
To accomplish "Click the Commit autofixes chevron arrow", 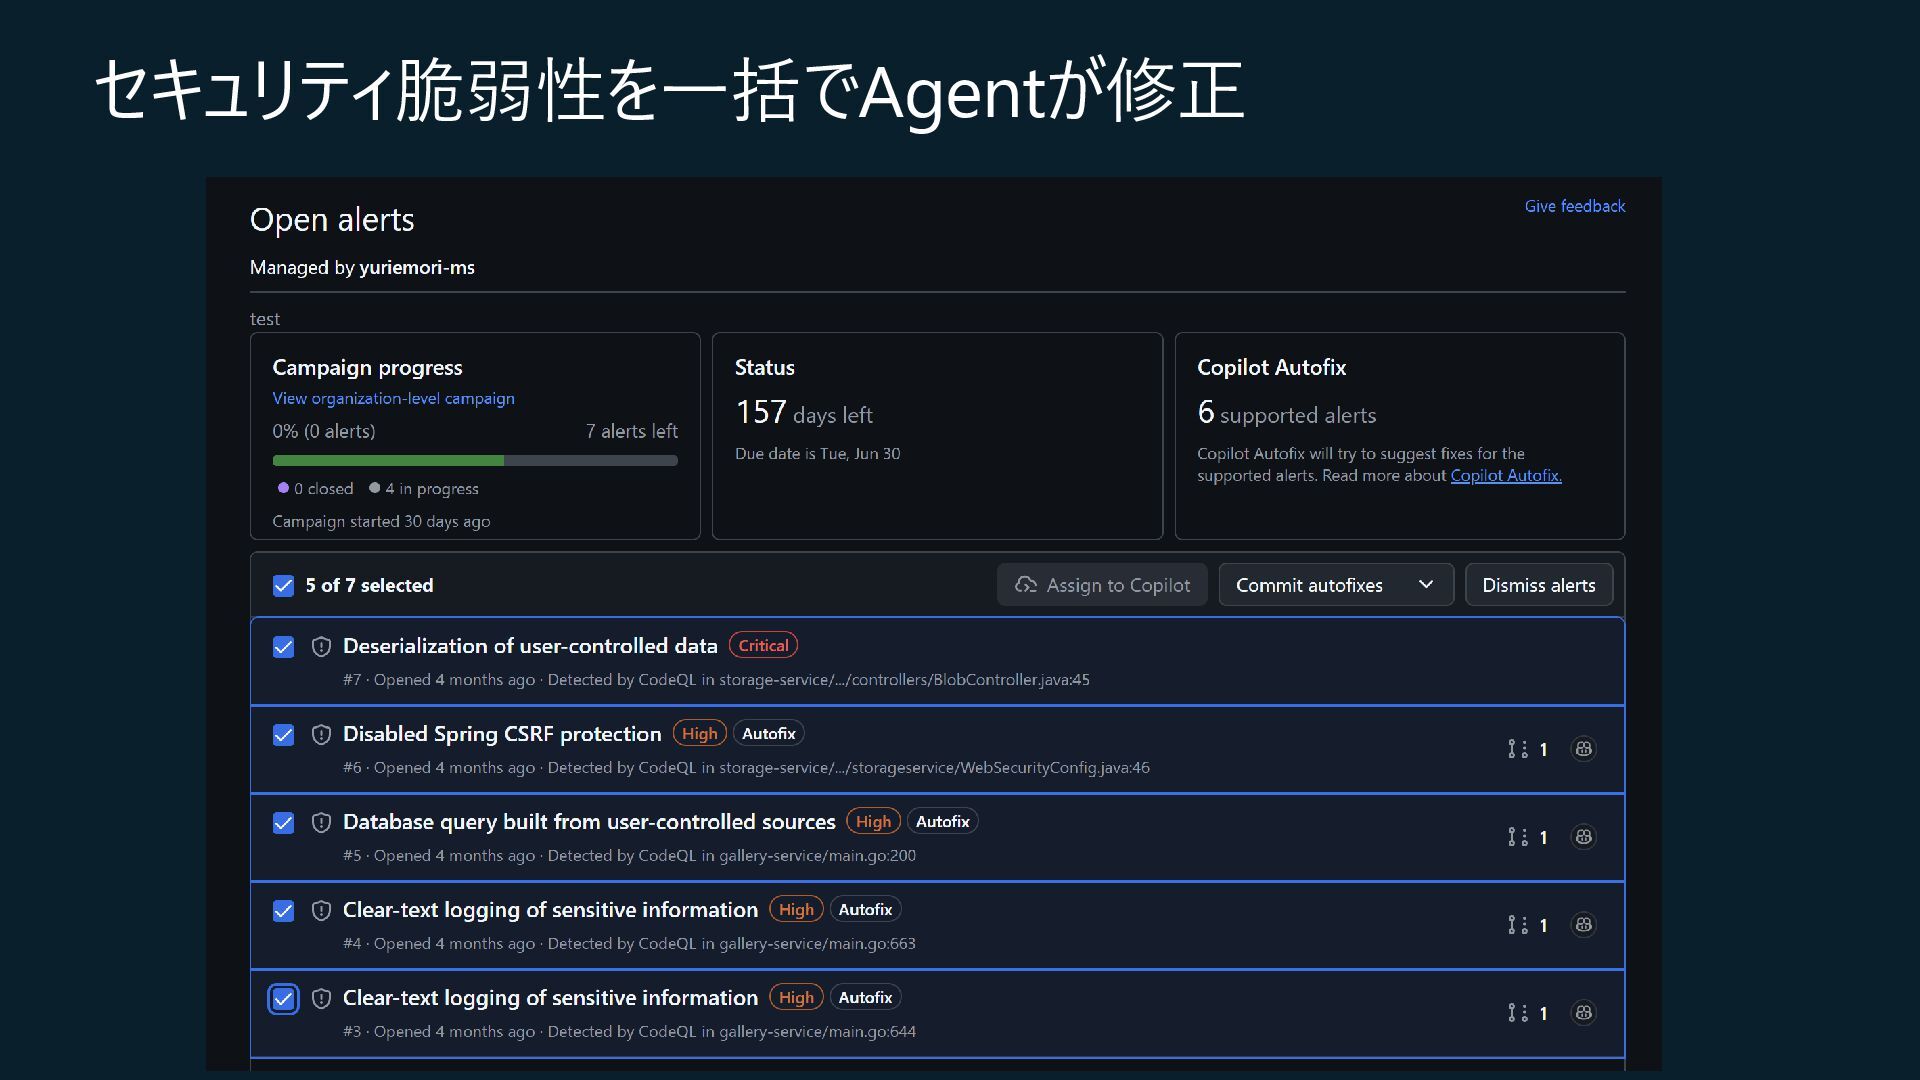I will coord(1426,585).
